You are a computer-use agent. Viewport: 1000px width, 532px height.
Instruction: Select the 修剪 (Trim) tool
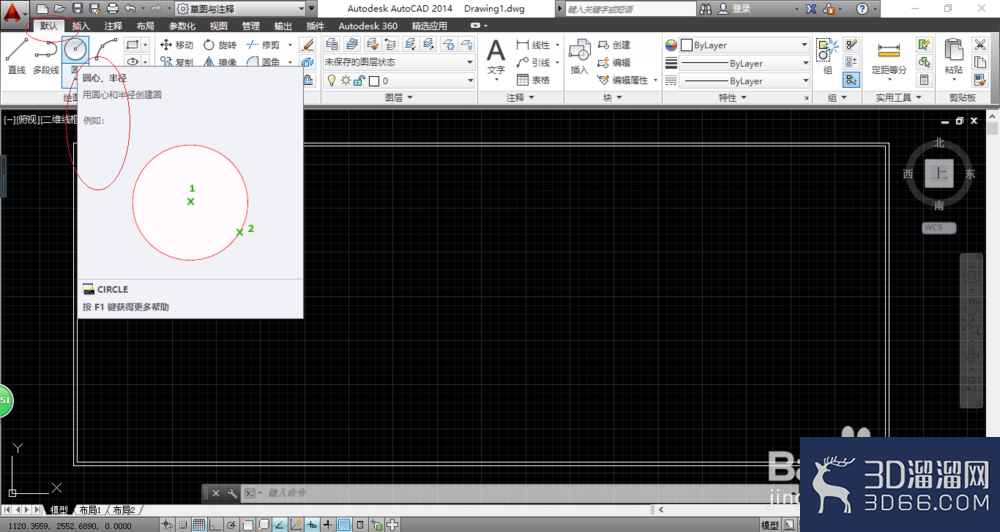[263, 45]
